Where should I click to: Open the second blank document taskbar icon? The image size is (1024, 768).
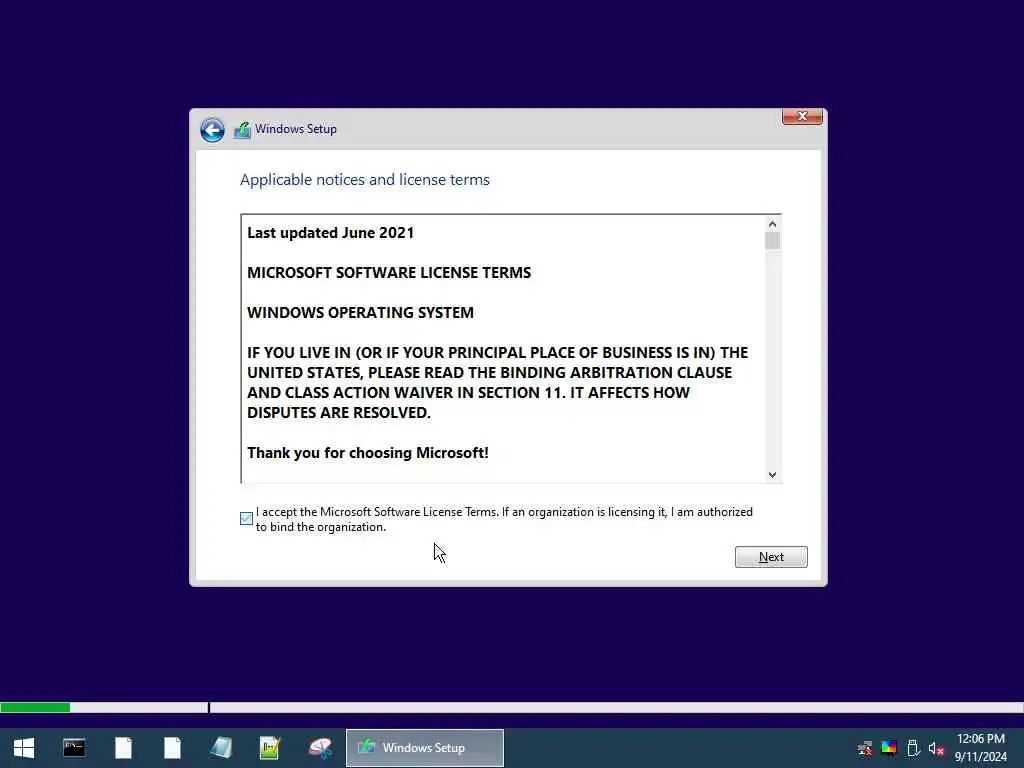pyautogui.click(x=172, y=748)
